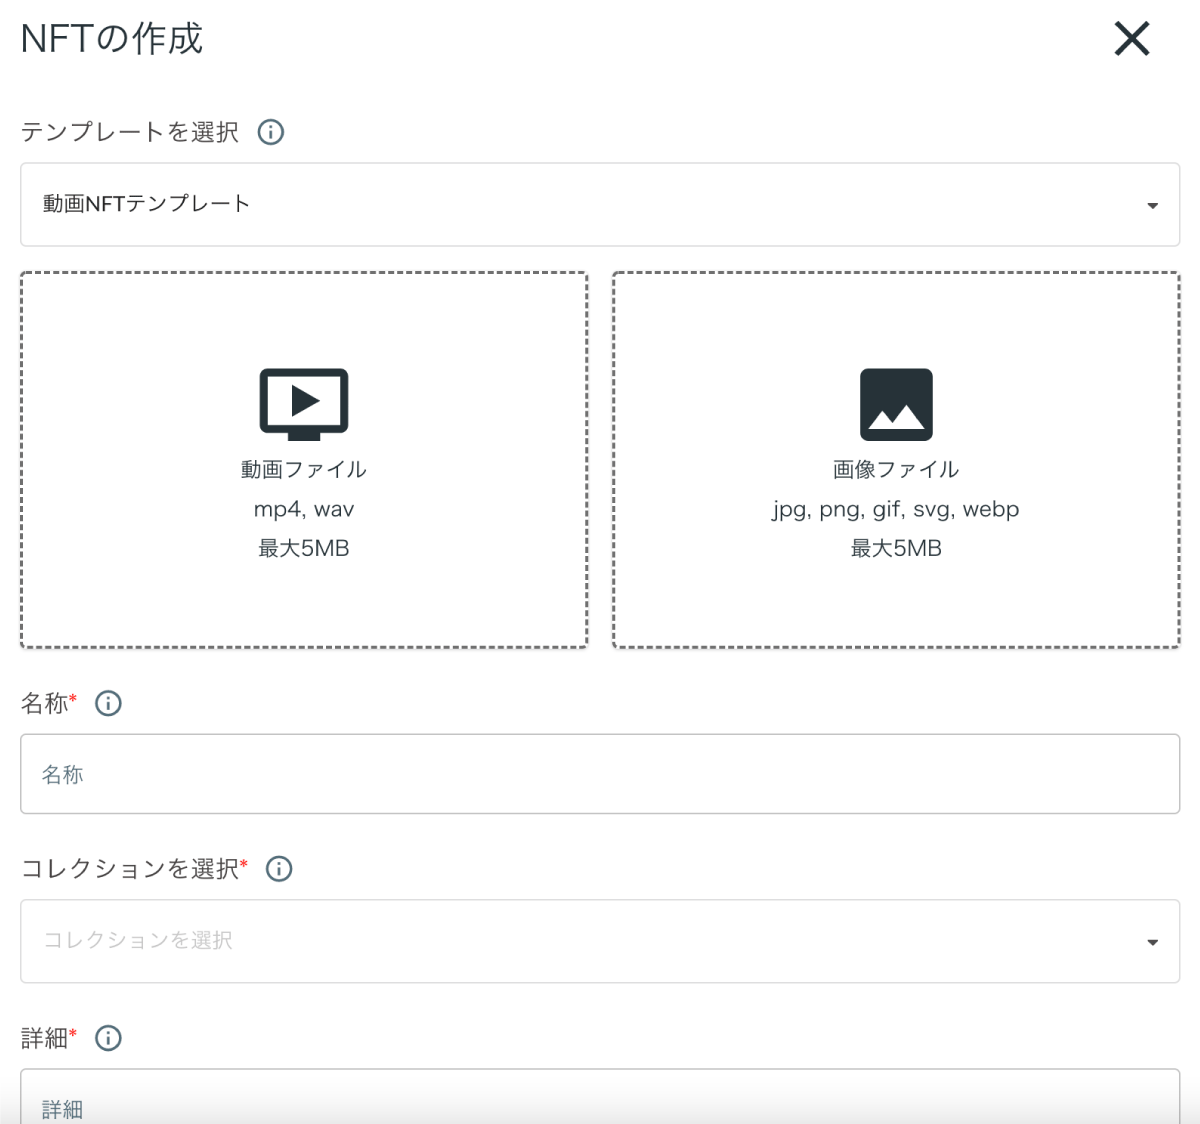This screenshot has height=1124, width=1200.
Task: Click the picture icon in the image upload area
Action: 897,403
